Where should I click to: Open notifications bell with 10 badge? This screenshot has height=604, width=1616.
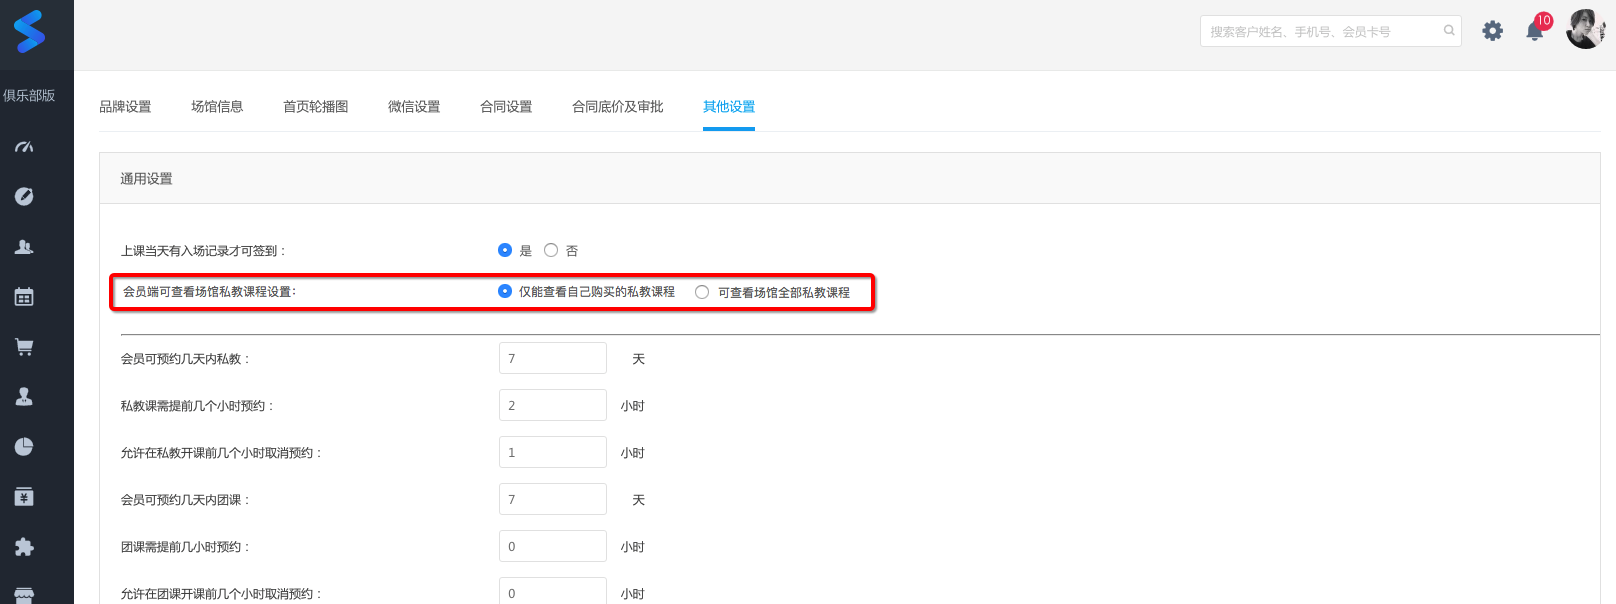[x=1535, y=31]
